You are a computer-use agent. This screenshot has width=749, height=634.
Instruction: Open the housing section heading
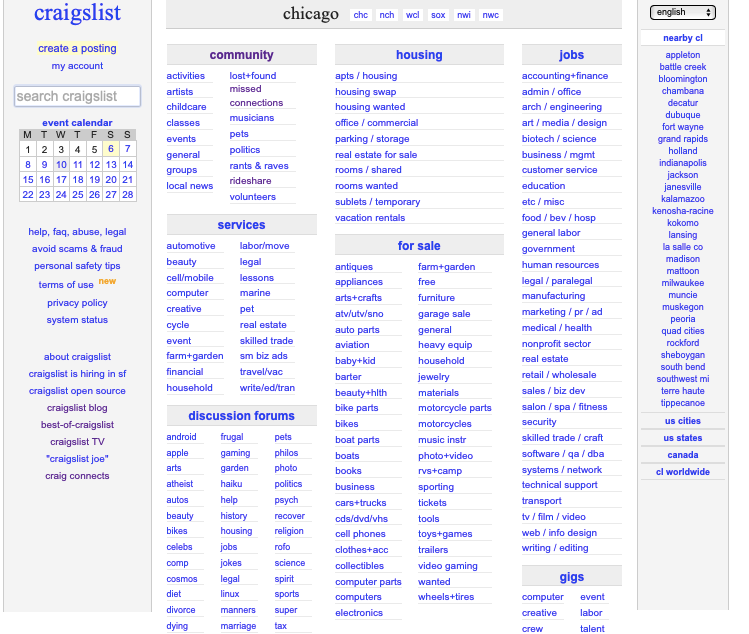[419, 55]
